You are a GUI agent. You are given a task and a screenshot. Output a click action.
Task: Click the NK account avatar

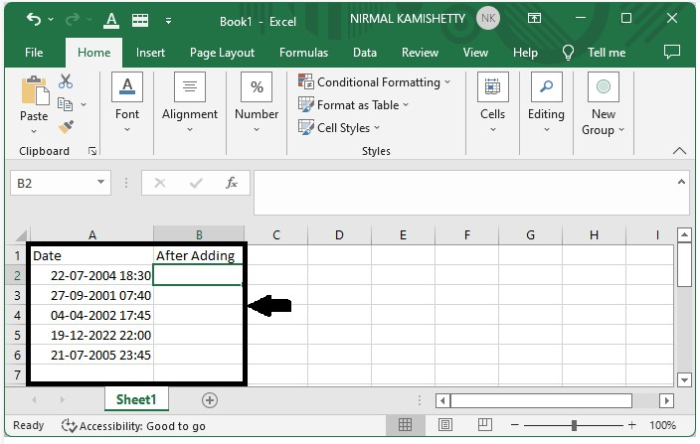pos(488,19)
